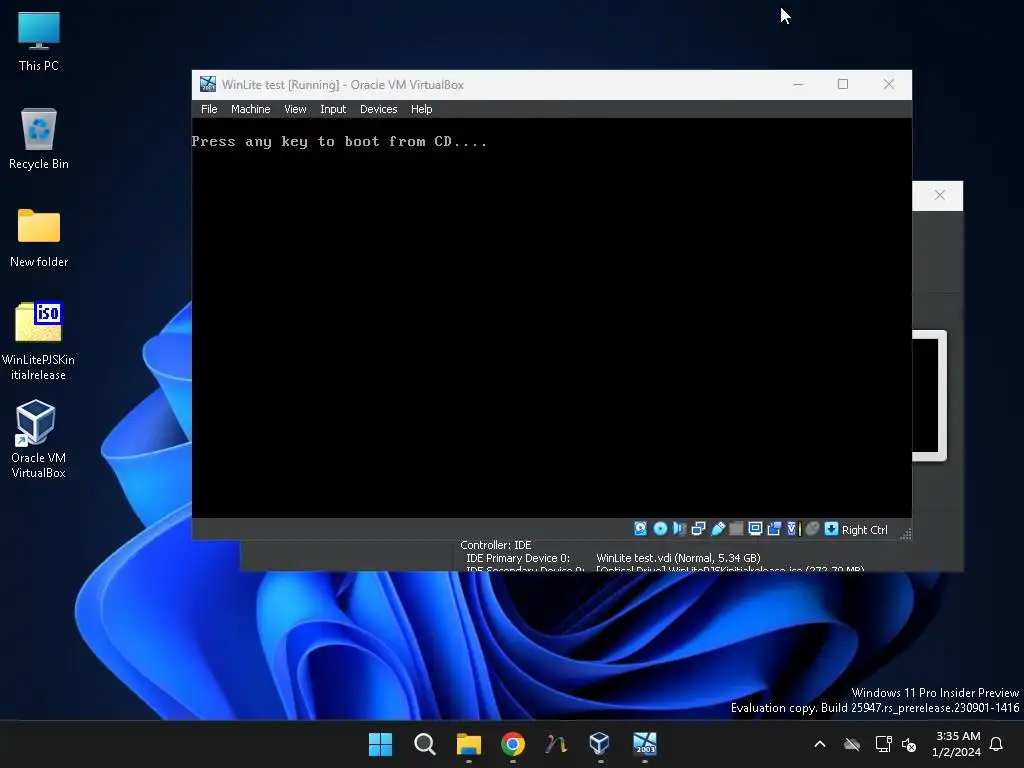The image size is (1024, 768).
Task: Open the File menu
Action: pos(209,109)
